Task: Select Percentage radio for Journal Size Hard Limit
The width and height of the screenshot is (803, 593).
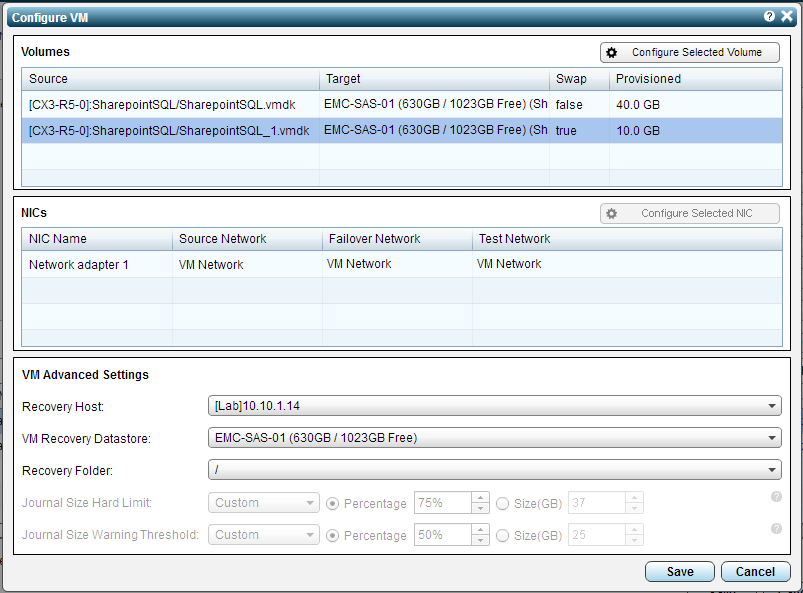Action: pyautogui.click(x=334, y=503)
